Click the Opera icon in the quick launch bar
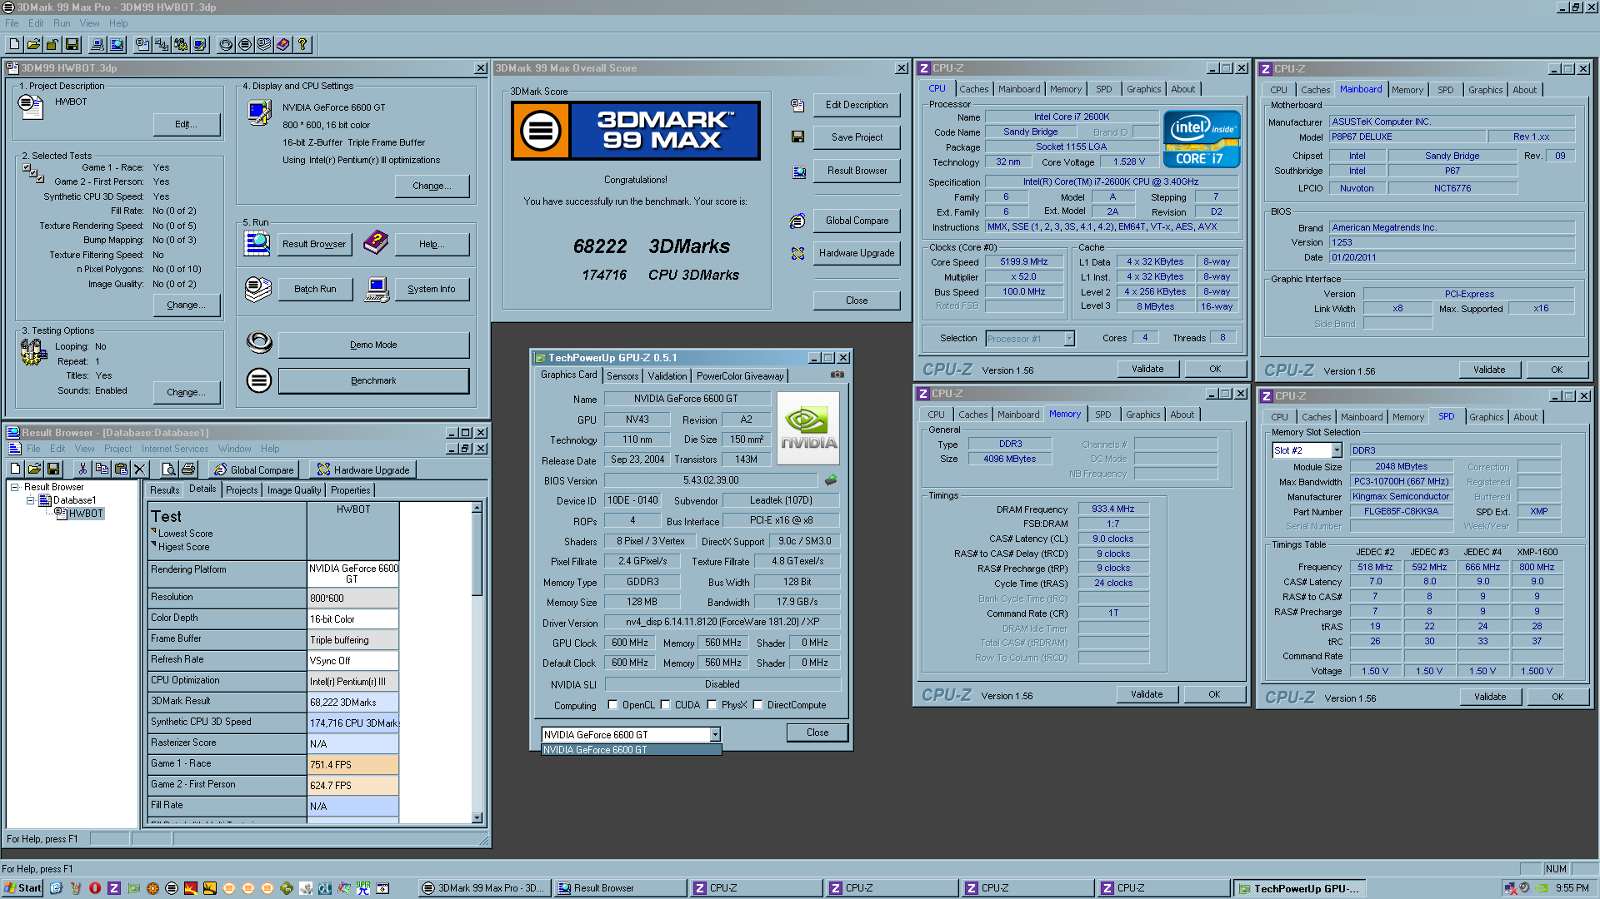1600x899 pixels. coord(95,888)
